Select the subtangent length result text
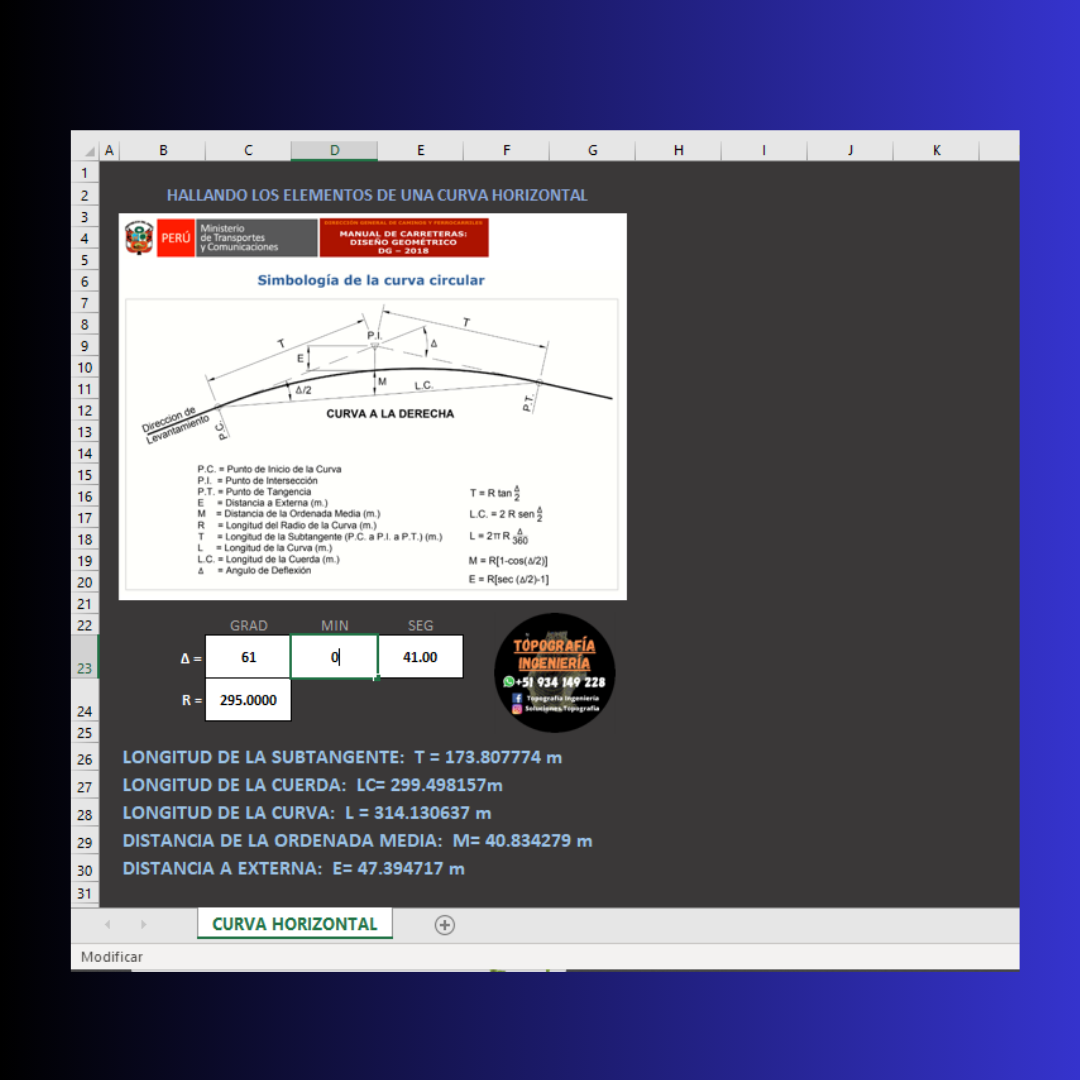The image size is (1080, 1080). click(x=342, y=757)
